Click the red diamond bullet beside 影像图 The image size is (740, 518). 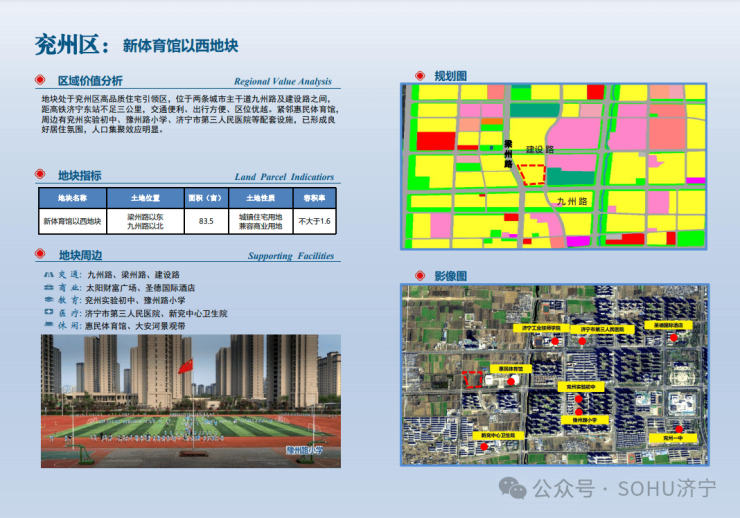[420, 275]
